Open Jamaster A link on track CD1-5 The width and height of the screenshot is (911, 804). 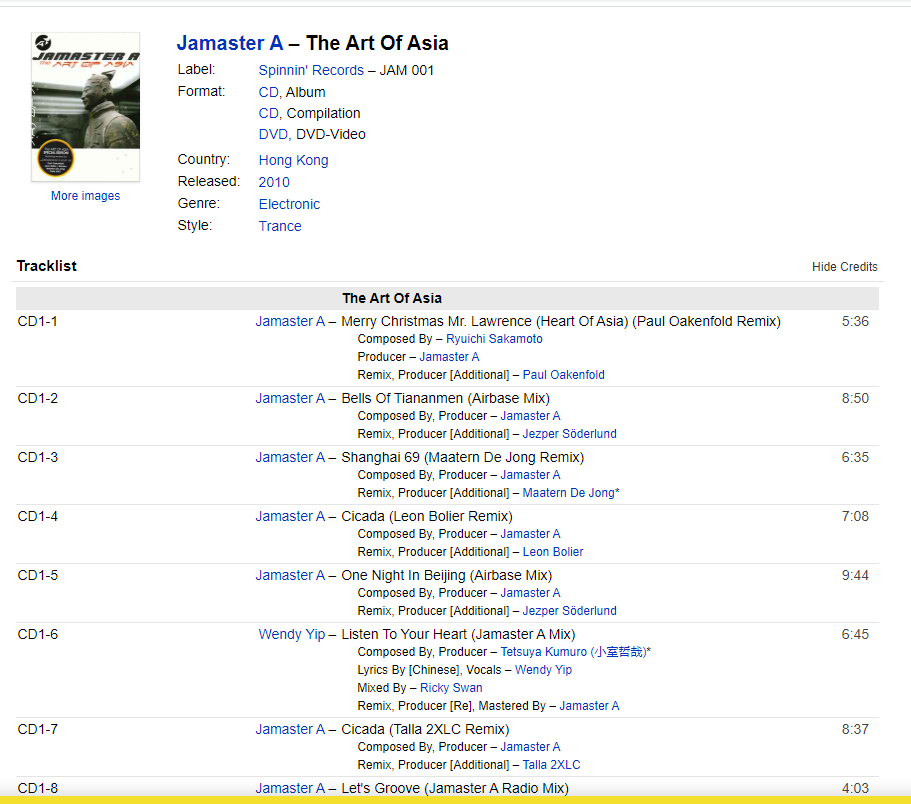tap(290, 576)
